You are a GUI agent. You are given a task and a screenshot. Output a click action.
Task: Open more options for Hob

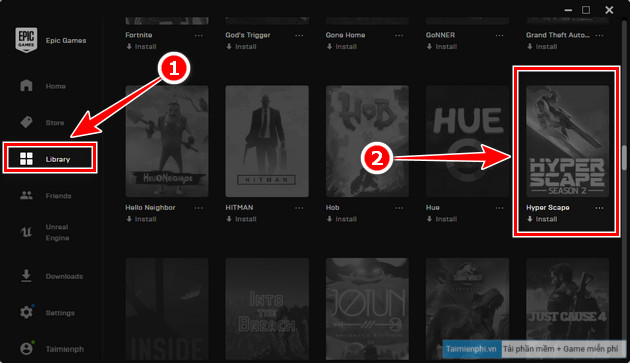pos(399,208)
